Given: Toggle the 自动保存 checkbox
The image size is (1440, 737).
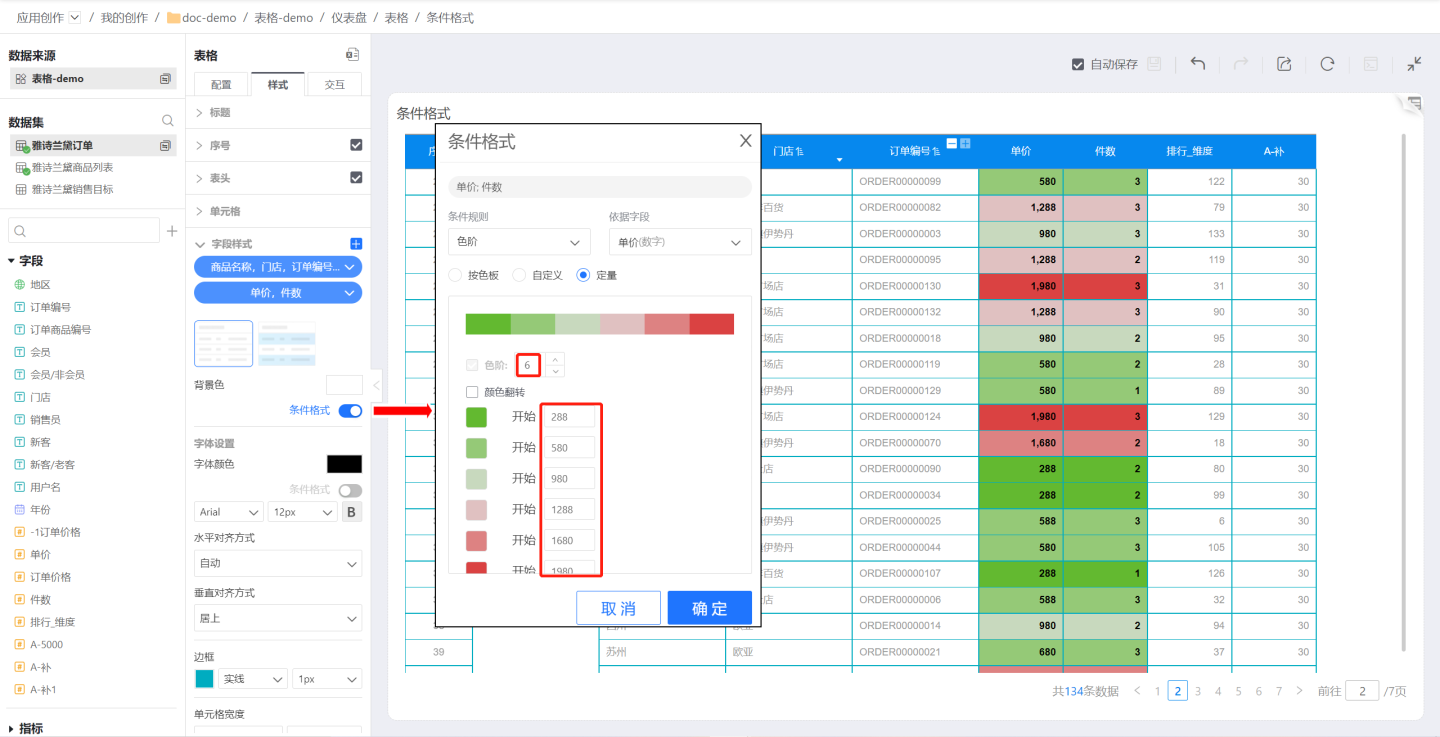Looking at the screenshot, I should pyautogui.click(x=1078, y=64).
